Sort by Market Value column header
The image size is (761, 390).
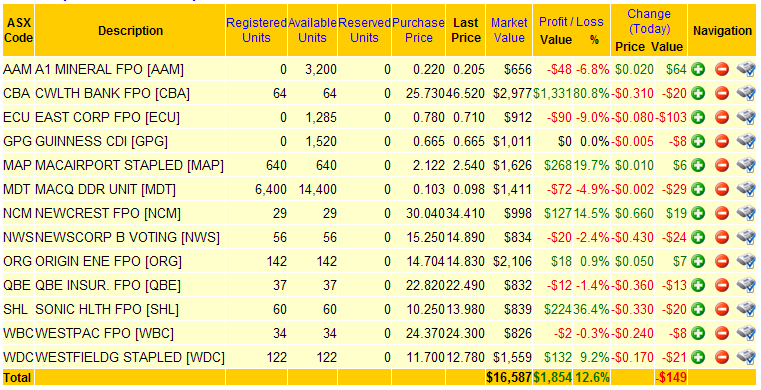(x=509, y=30)
